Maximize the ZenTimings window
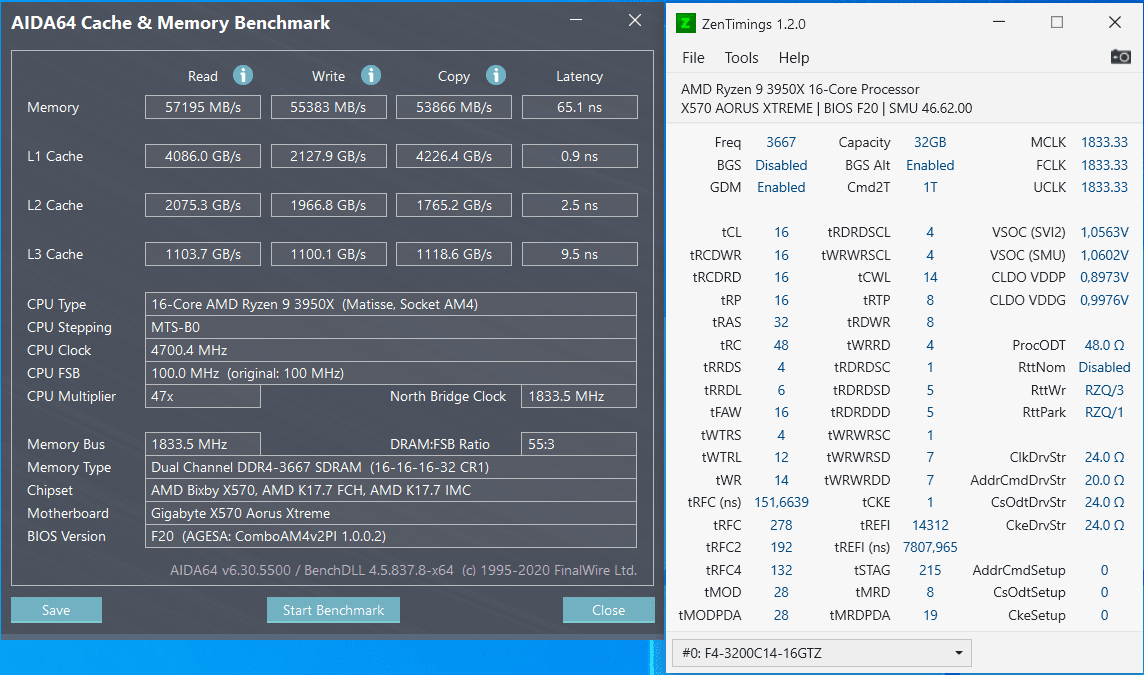Viewport: 1144px width, 675px height. point(1056,23)
